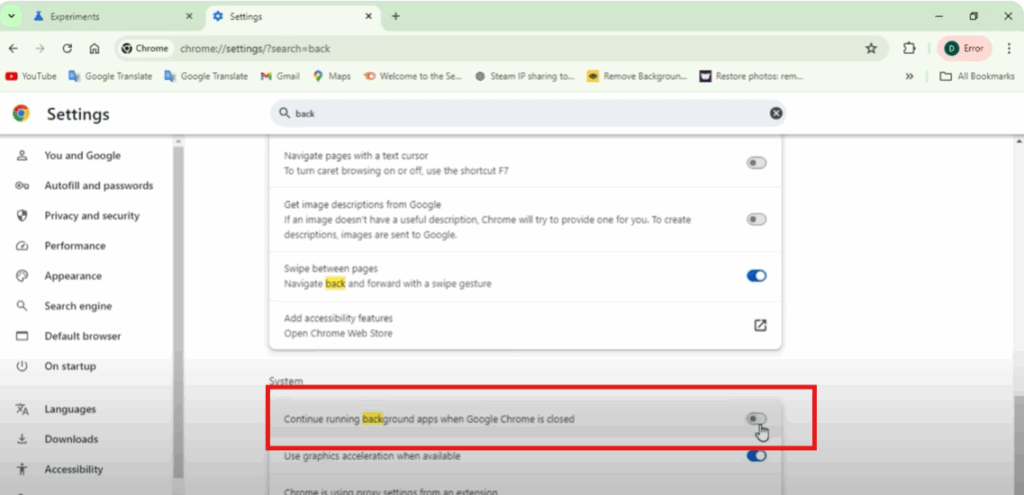The height and width of the screenshot is (495, 1024).
Task: Open the Maps bookmark
Action: coord(332,76)
